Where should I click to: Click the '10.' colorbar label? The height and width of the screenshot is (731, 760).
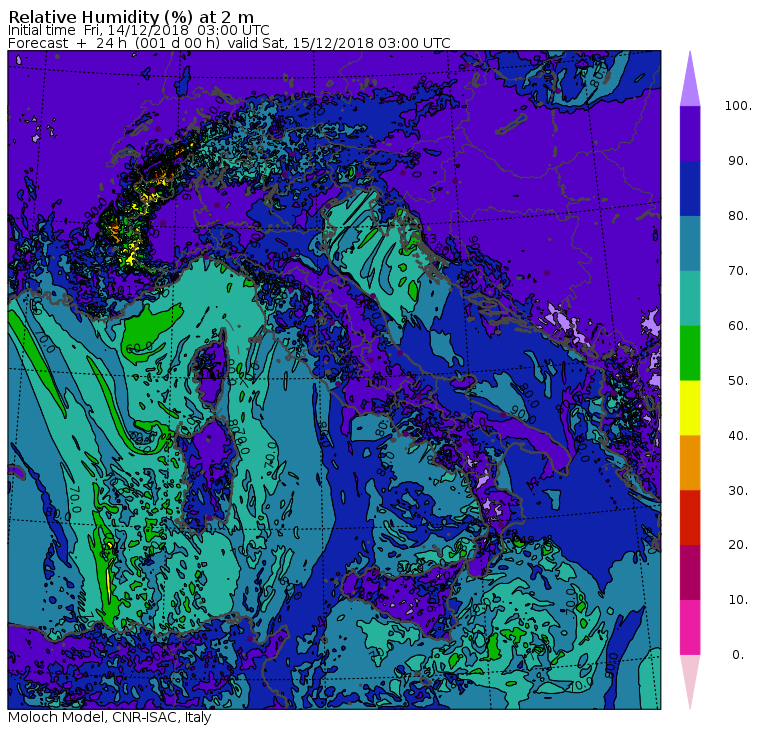click(738, 600)
